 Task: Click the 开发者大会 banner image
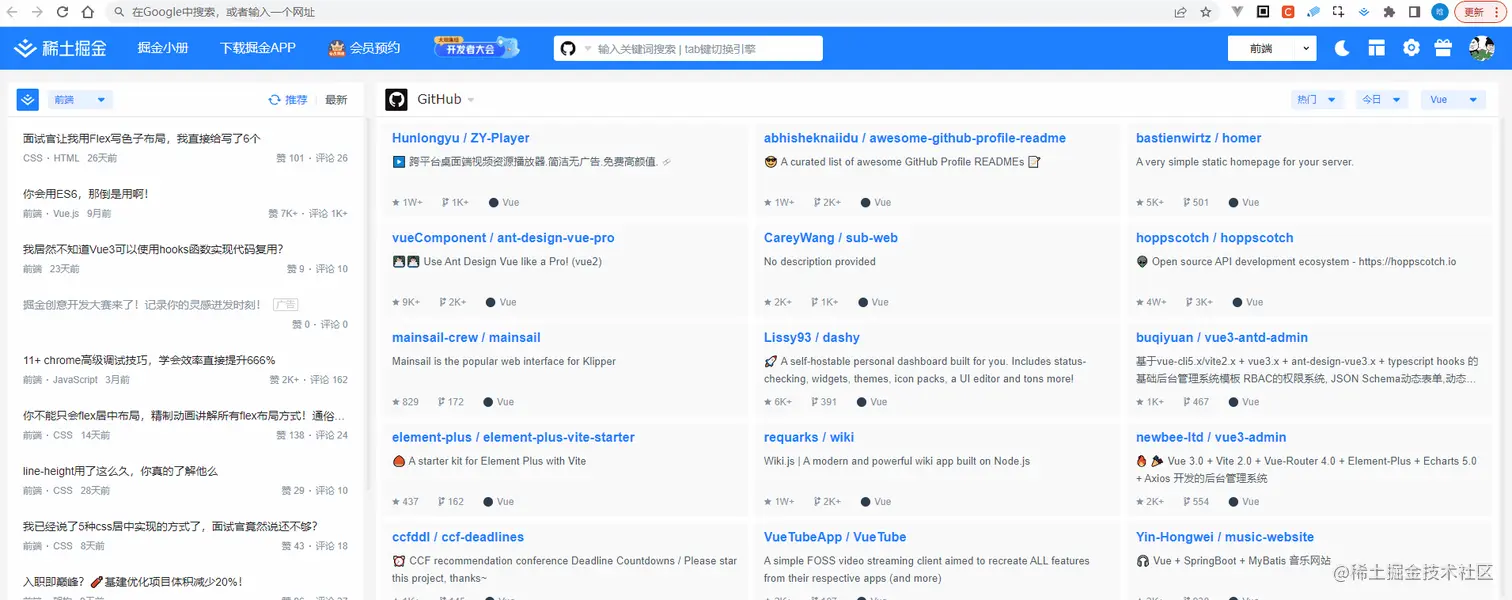(477, 47)
